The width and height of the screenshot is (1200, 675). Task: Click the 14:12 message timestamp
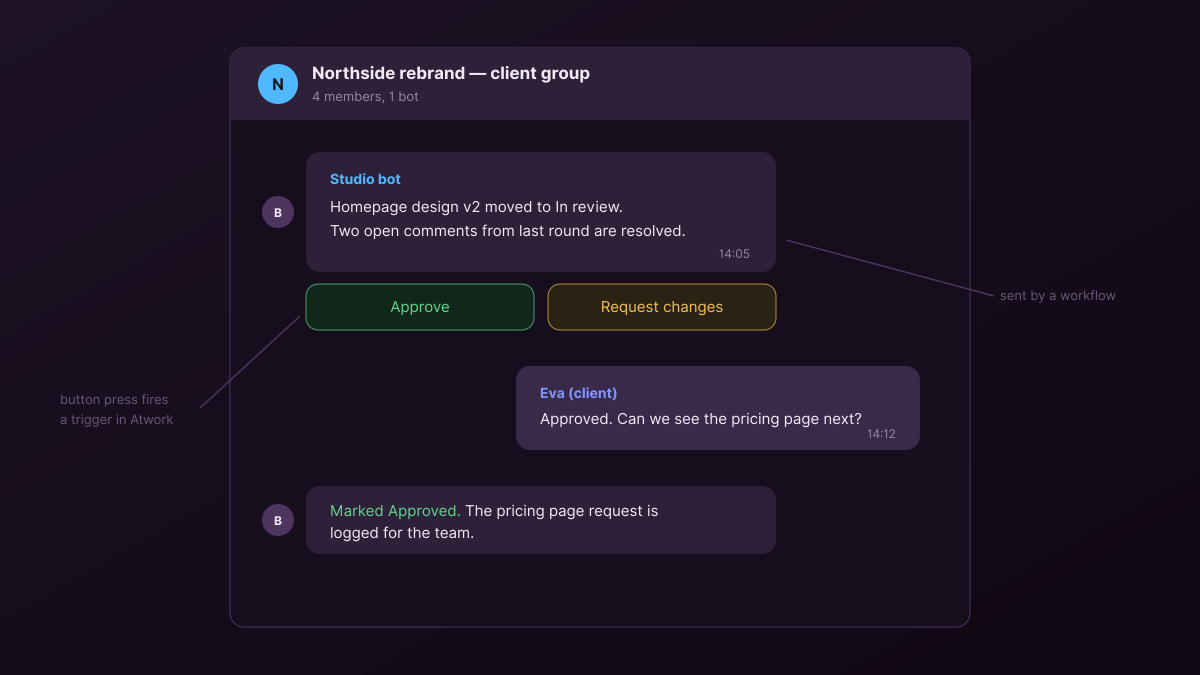click(x=881, y=434)
